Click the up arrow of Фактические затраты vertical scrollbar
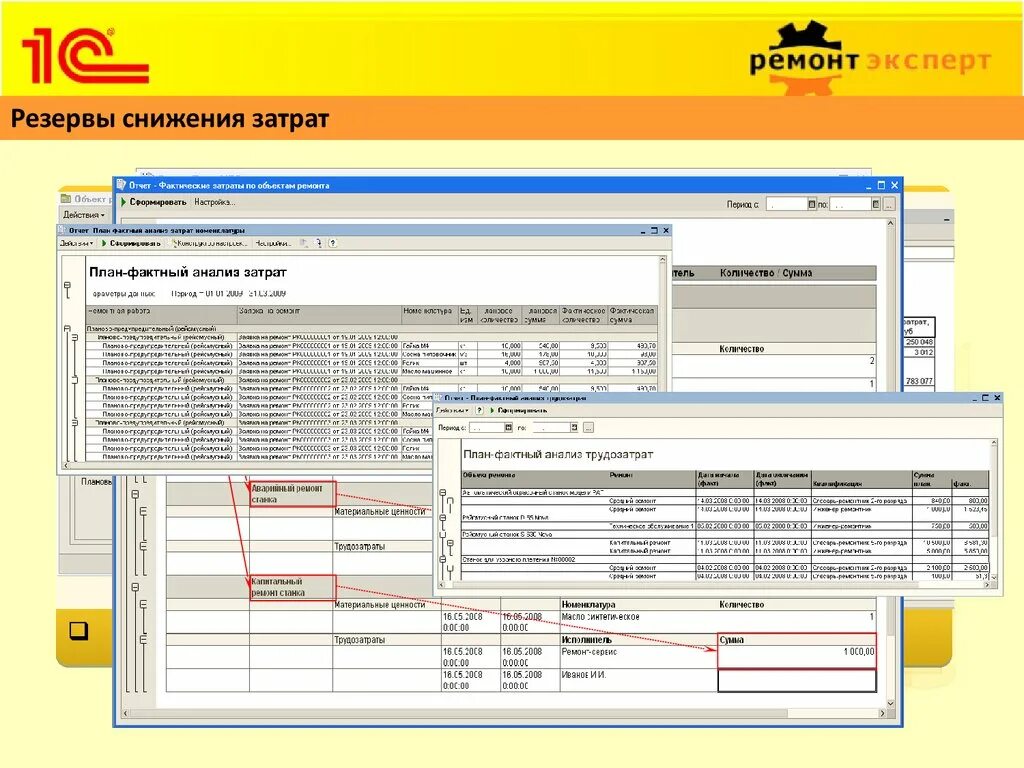 890,223
